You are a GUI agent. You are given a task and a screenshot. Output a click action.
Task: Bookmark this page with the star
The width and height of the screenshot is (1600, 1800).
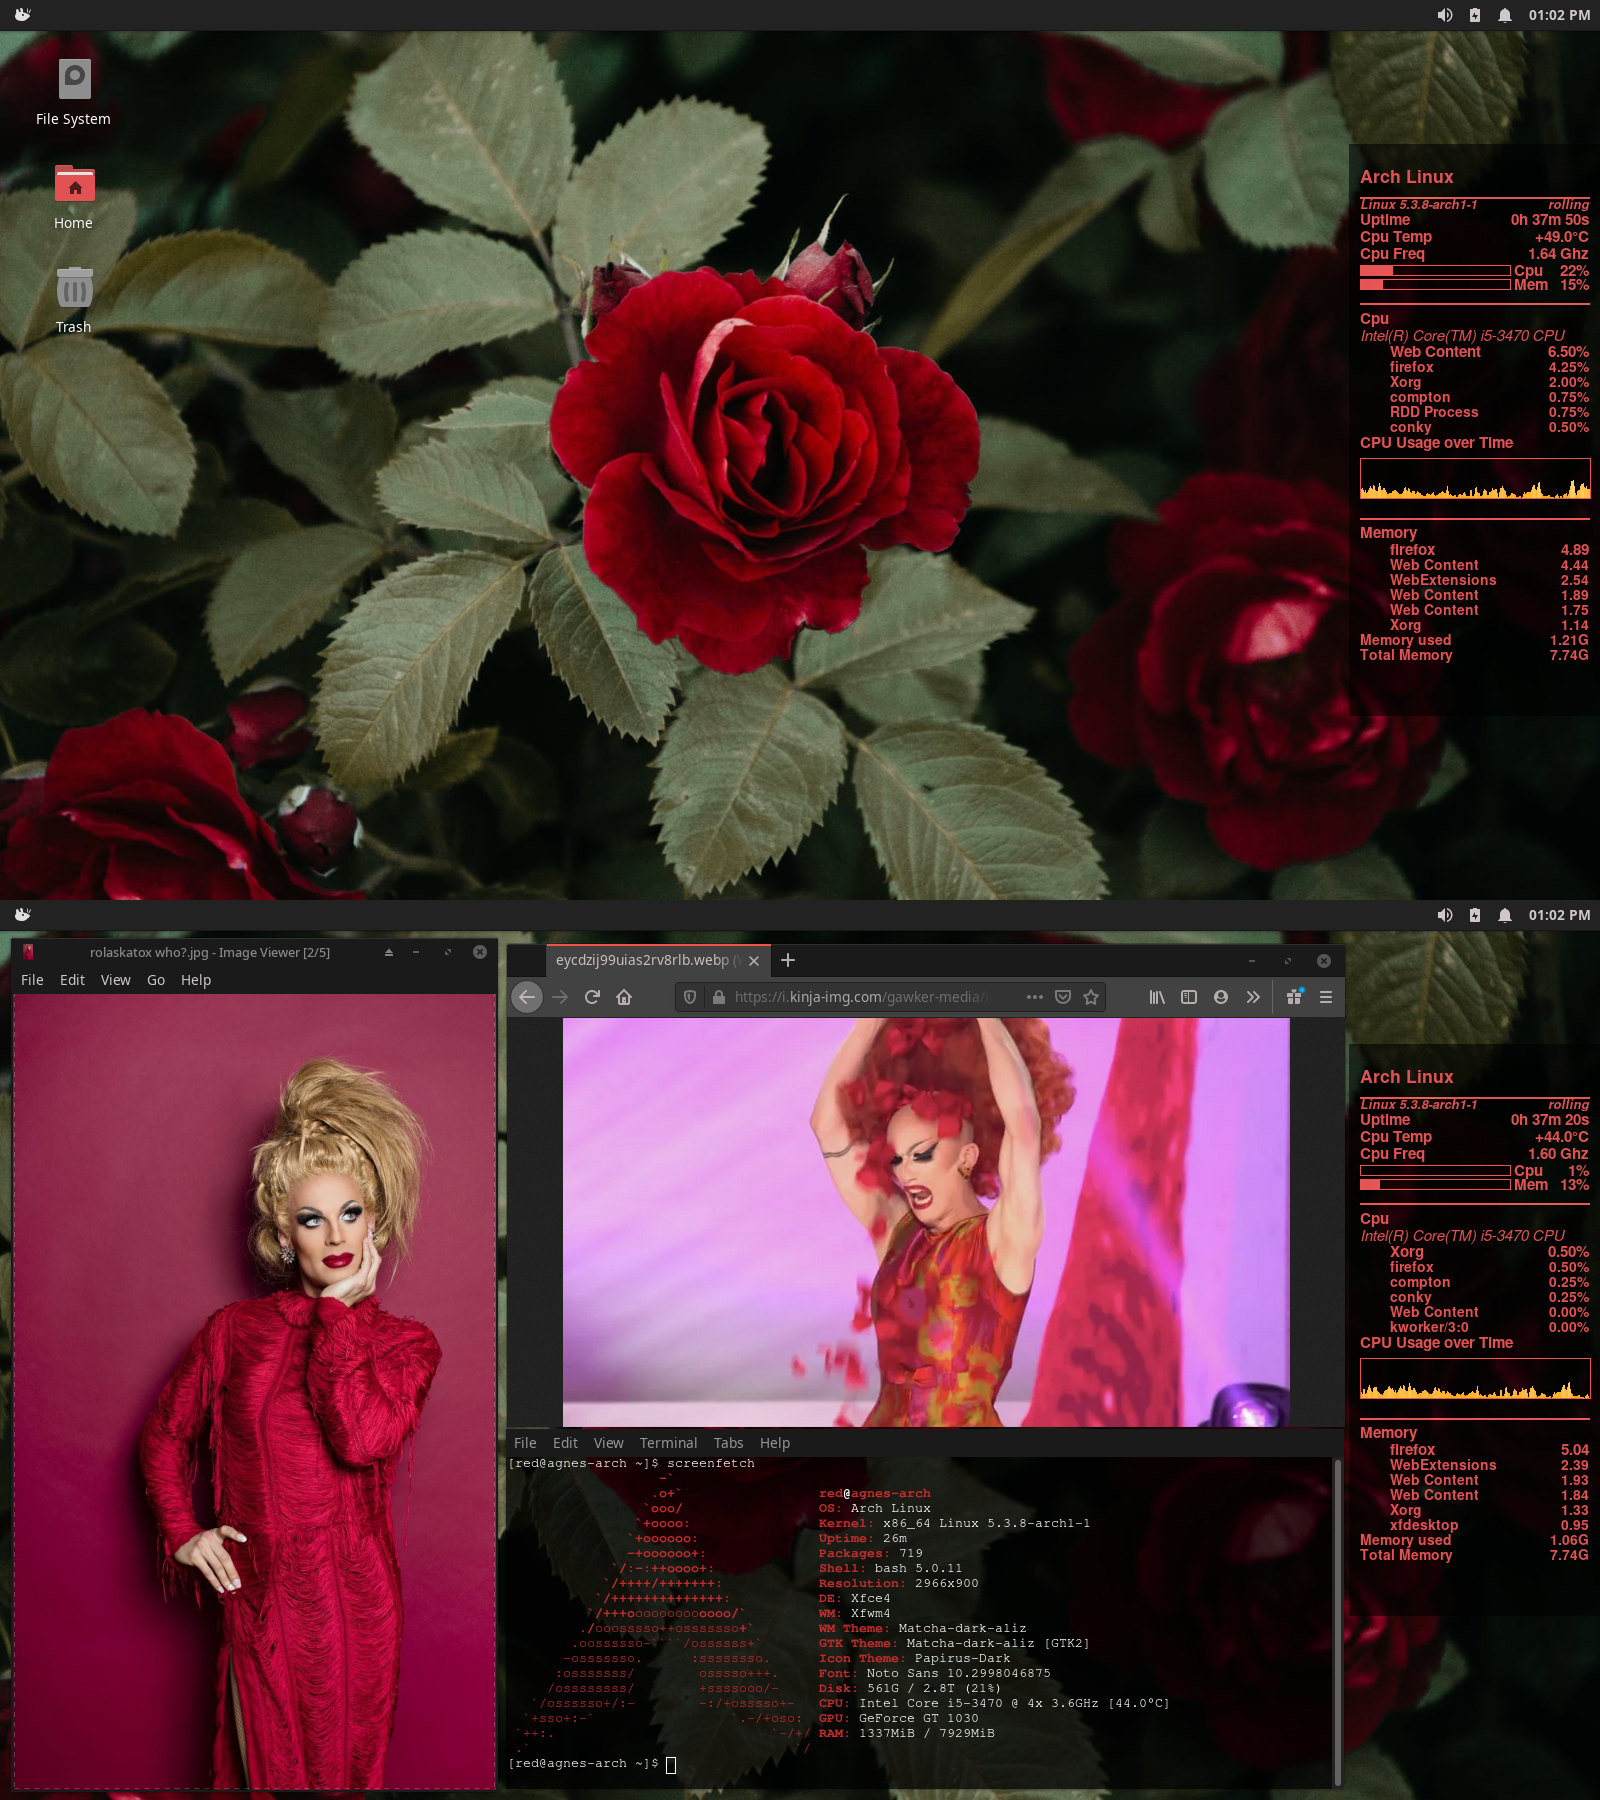tap(1091, 997)
